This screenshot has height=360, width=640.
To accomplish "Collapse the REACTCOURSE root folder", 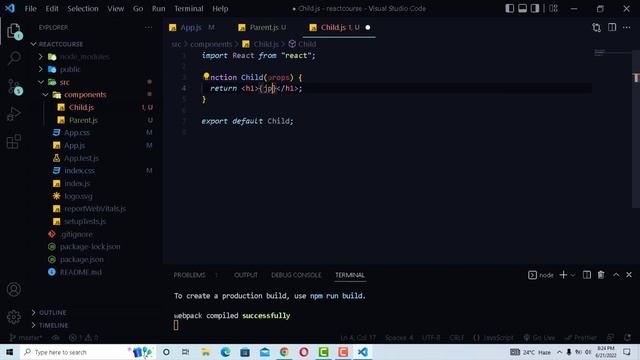I will pyautogui.click(x=33, y=44).
